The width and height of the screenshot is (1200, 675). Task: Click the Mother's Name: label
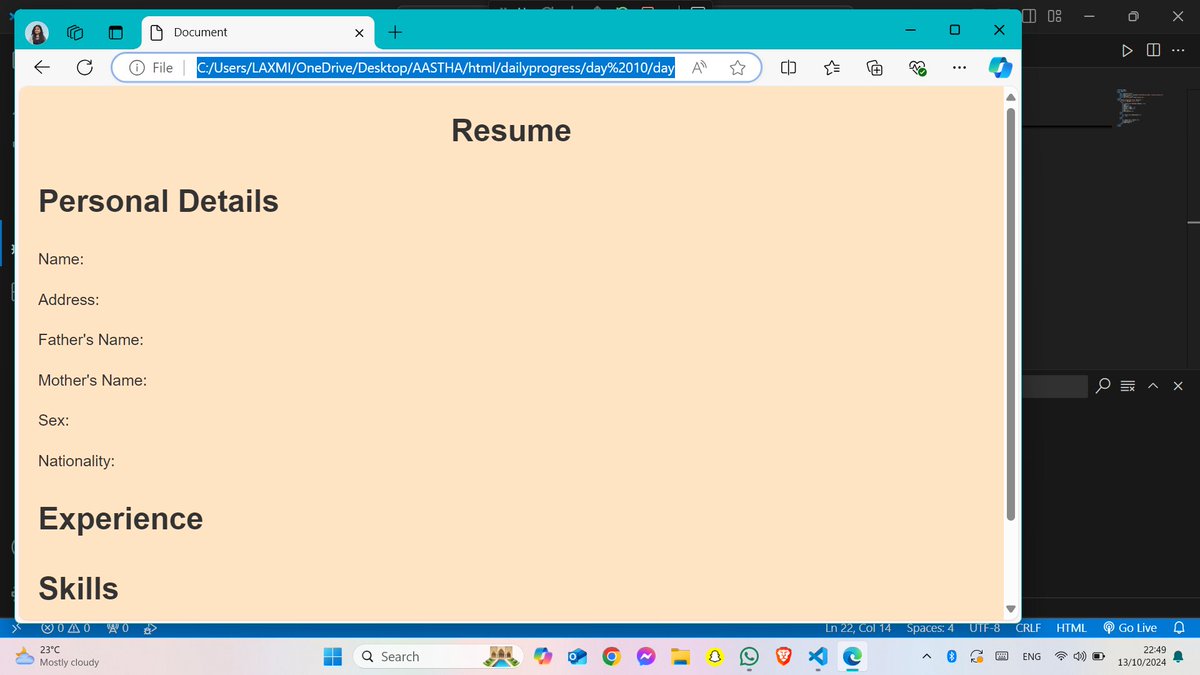click(93, 381)
